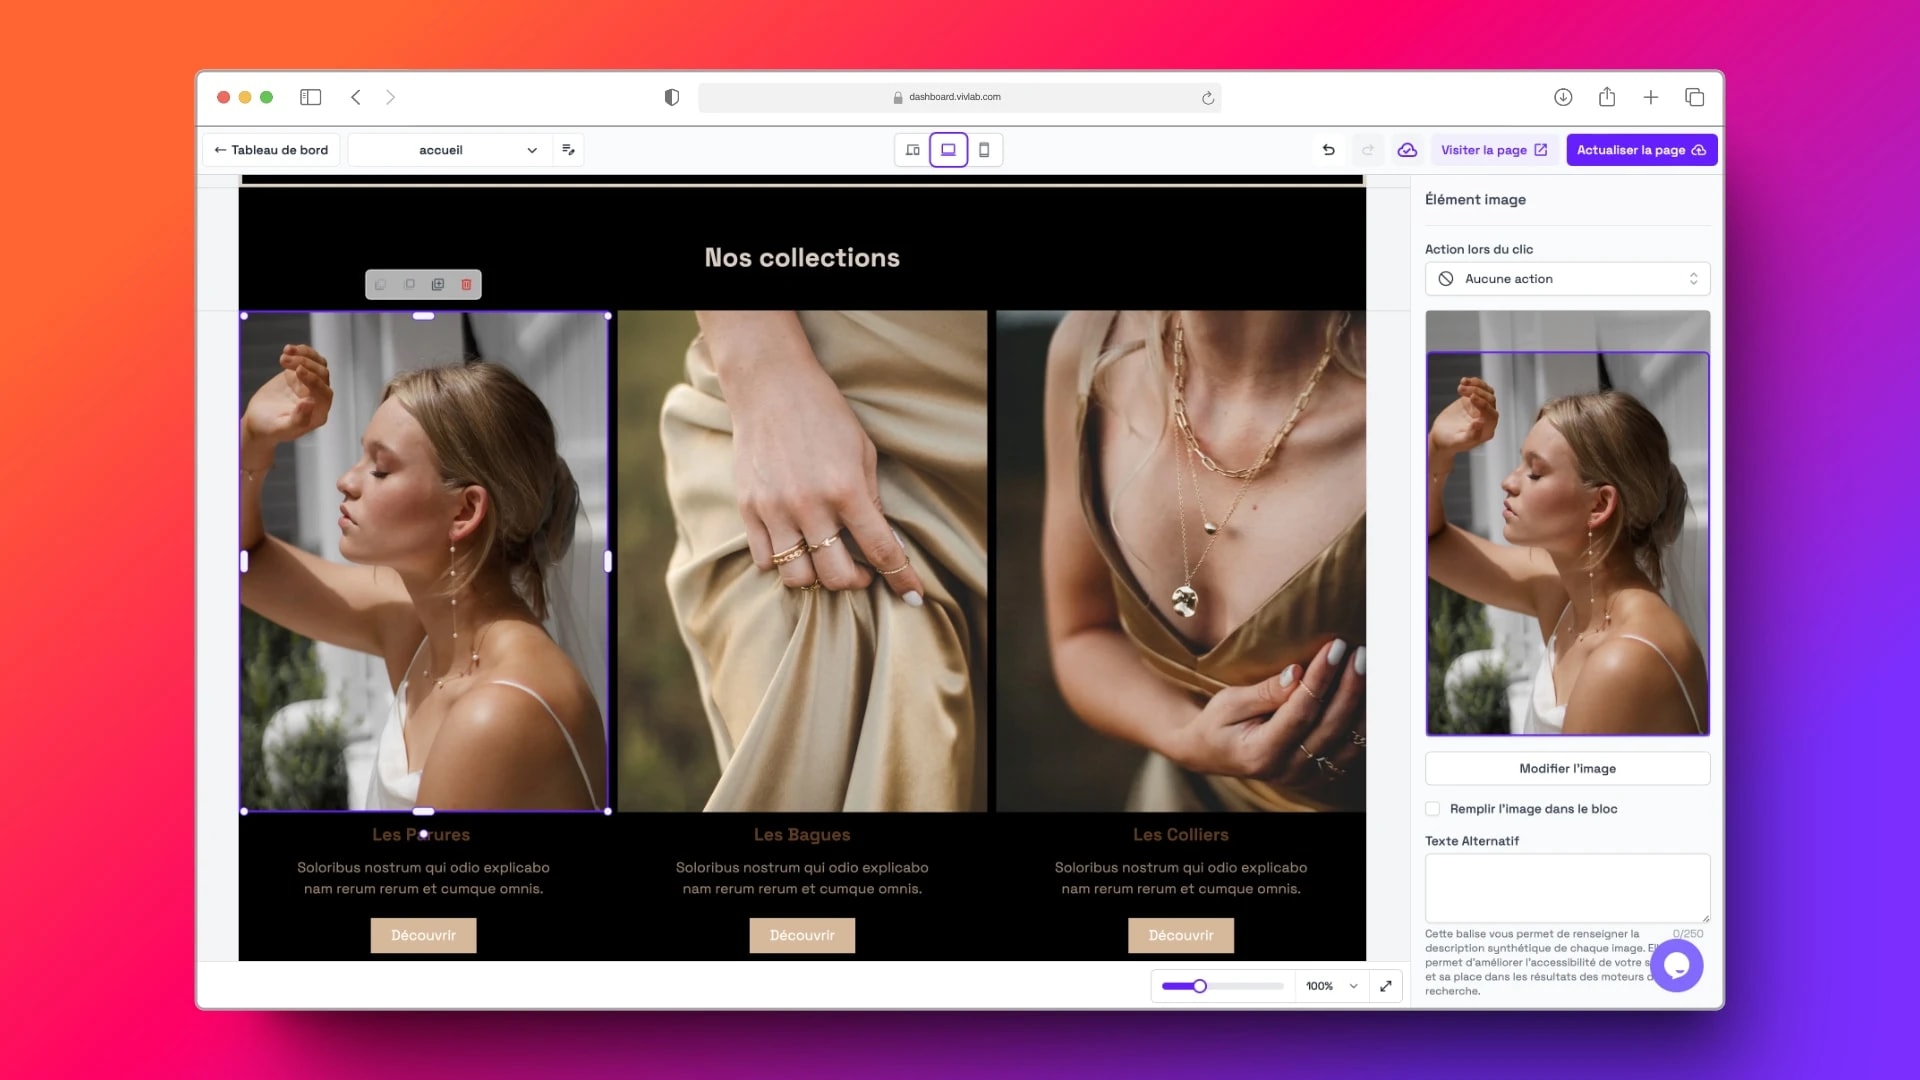Click the cloud save status icon
The image size is (1920, 1080).
tap(1407, 150)
